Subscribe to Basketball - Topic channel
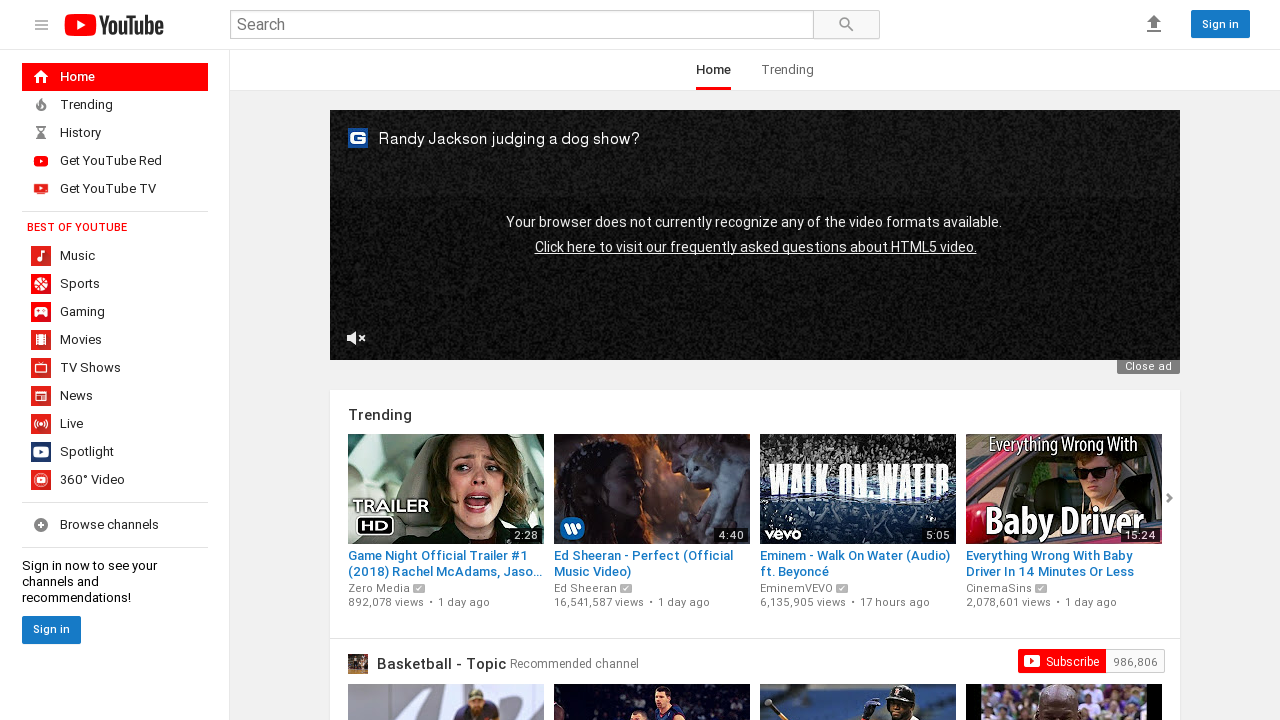Image resolution: width=1280 pixels, height=720 pixels. click(x=1062, y=661)
